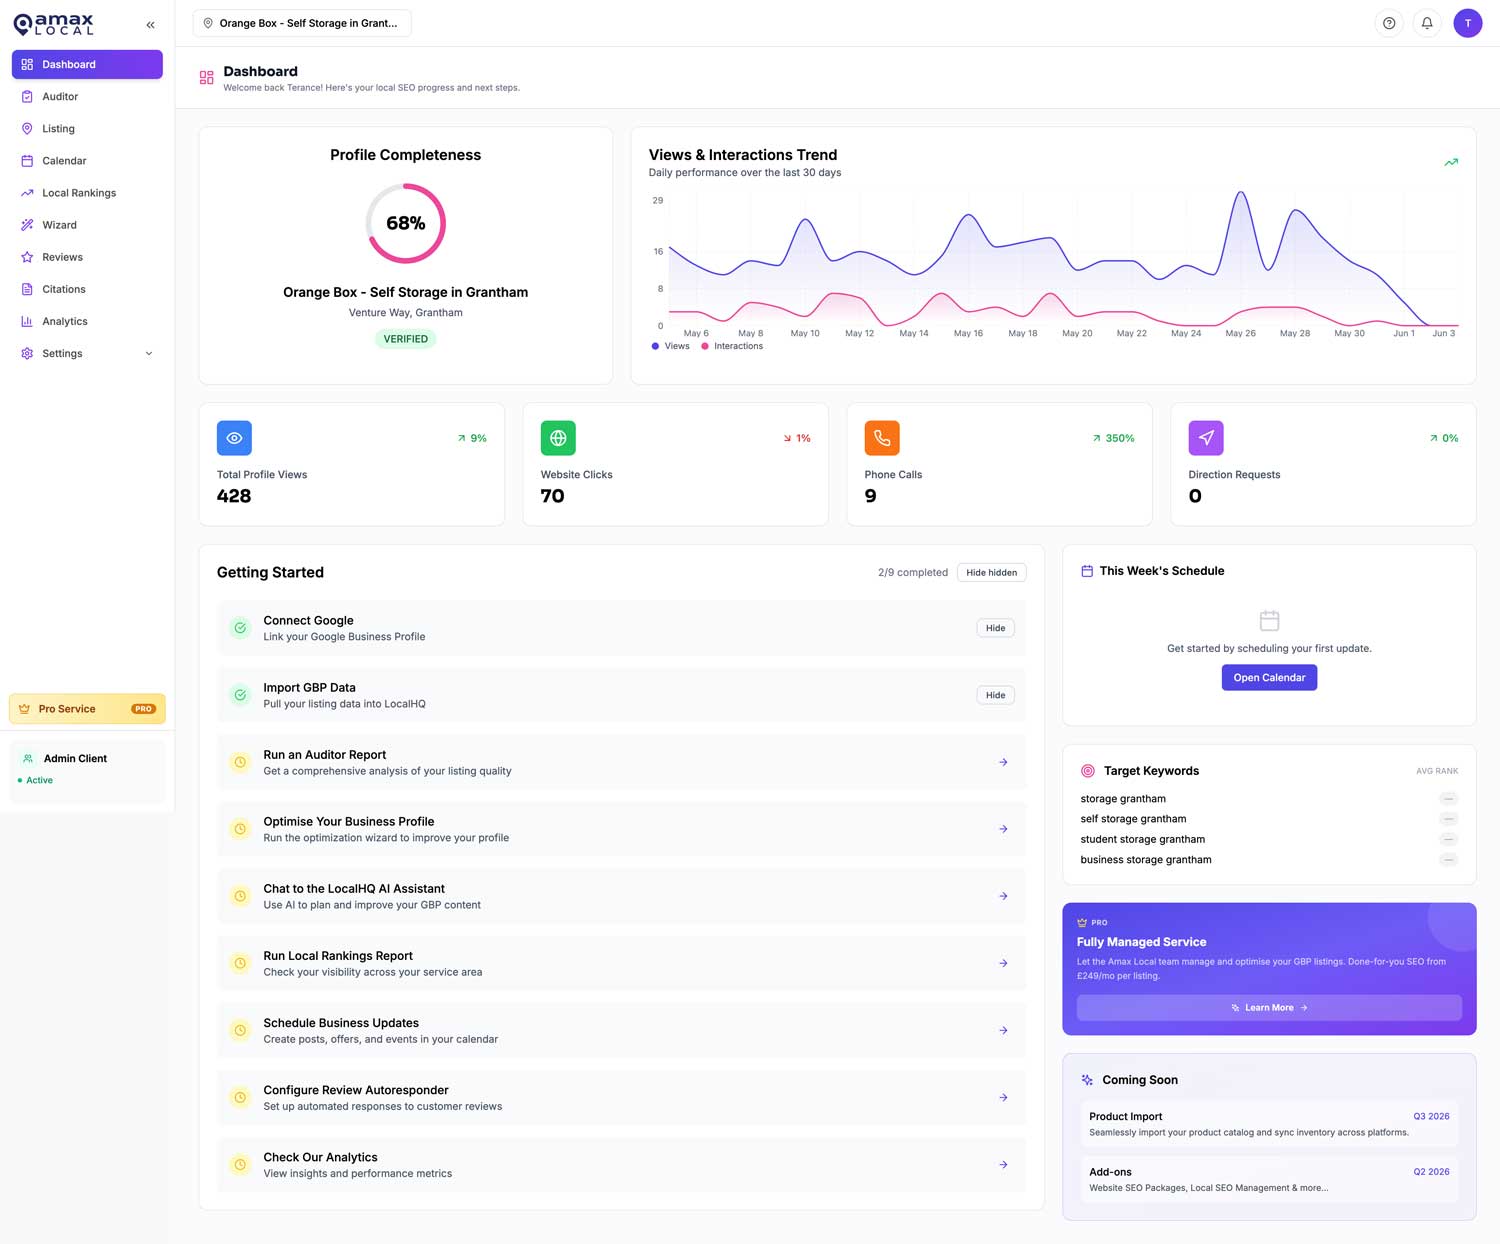Open the Pro Service banner
Screen dimensions: 1500x1244
(87, 709)
